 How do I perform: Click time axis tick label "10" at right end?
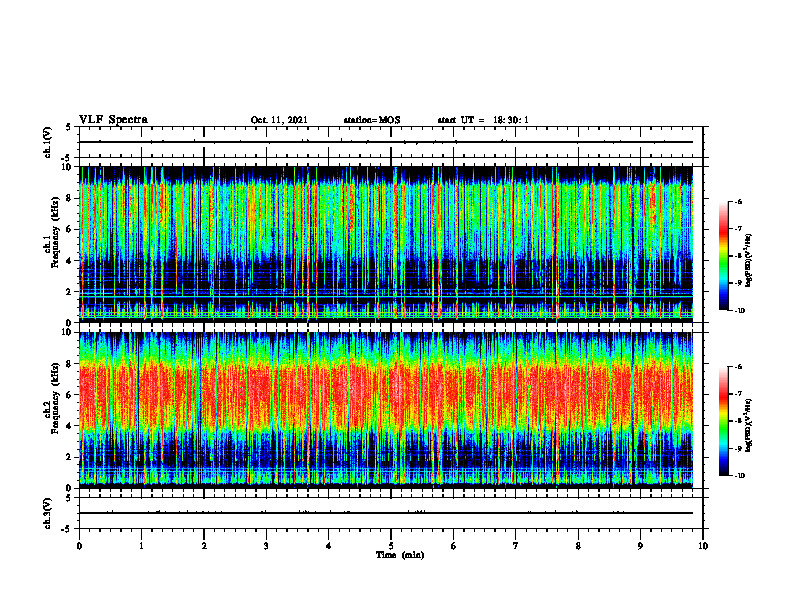pos(703,546)
